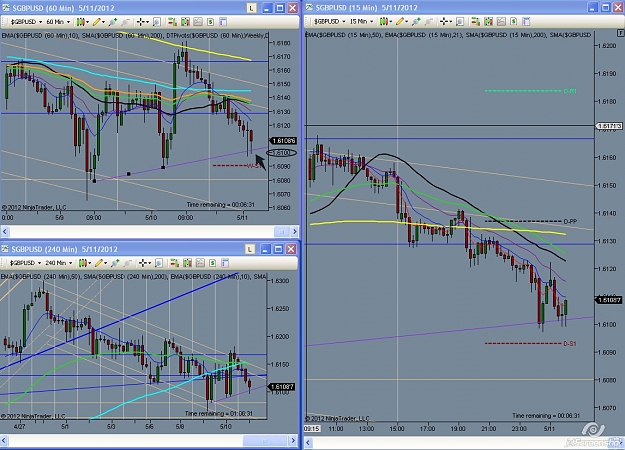Click the title bar icon of 15 Min window
Screen dimensions: 625x450
[310, 7]
